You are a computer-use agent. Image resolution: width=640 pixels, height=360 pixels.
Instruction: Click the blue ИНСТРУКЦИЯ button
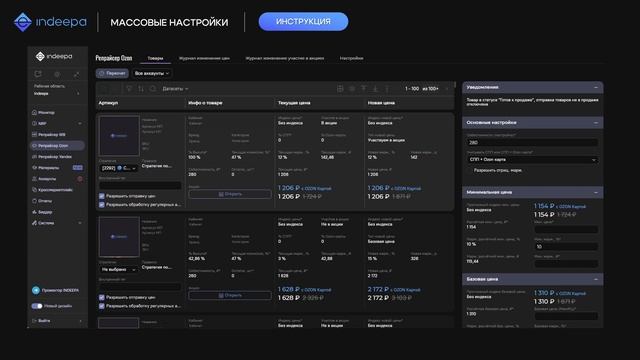pos(303,22)
